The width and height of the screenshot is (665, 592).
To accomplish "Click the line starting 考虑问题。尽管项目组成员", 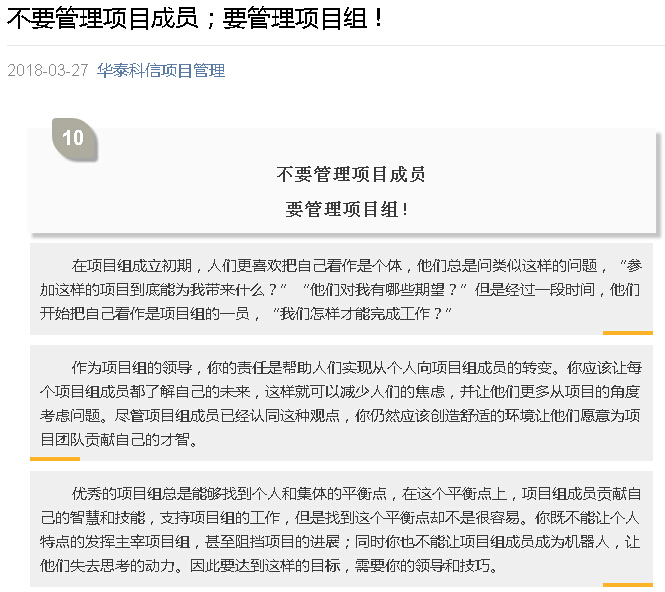I will point(340,415).
